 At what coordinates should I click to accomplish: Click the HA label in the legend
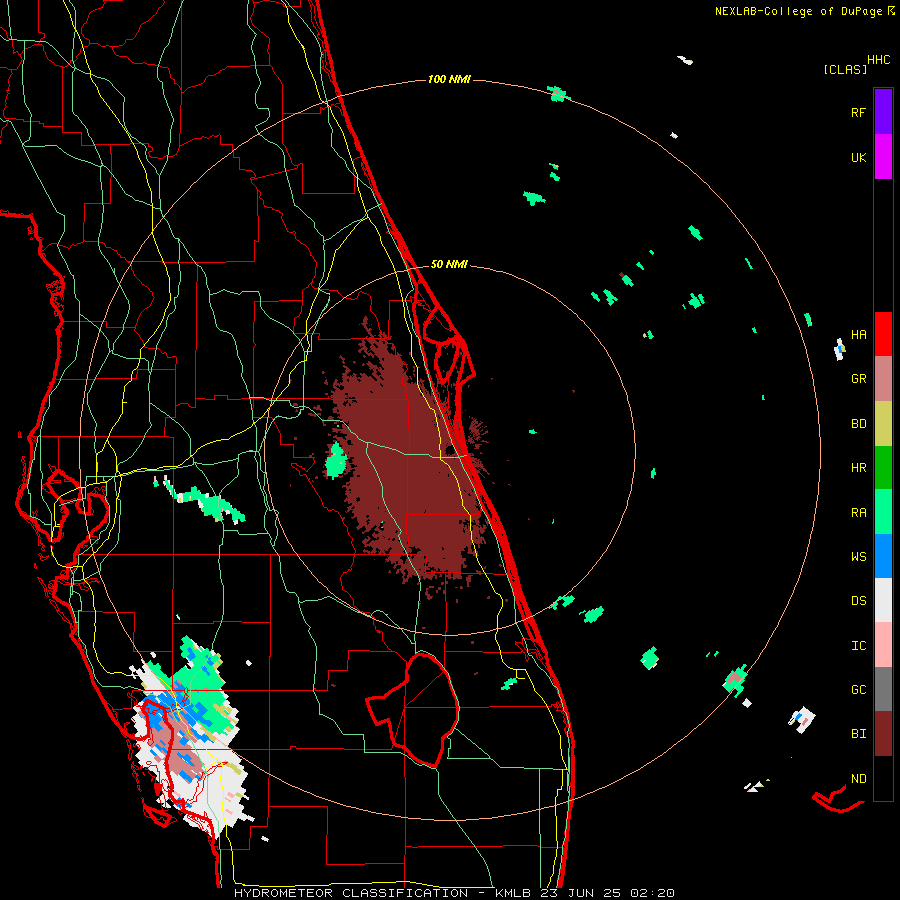[x=858, y=334]
